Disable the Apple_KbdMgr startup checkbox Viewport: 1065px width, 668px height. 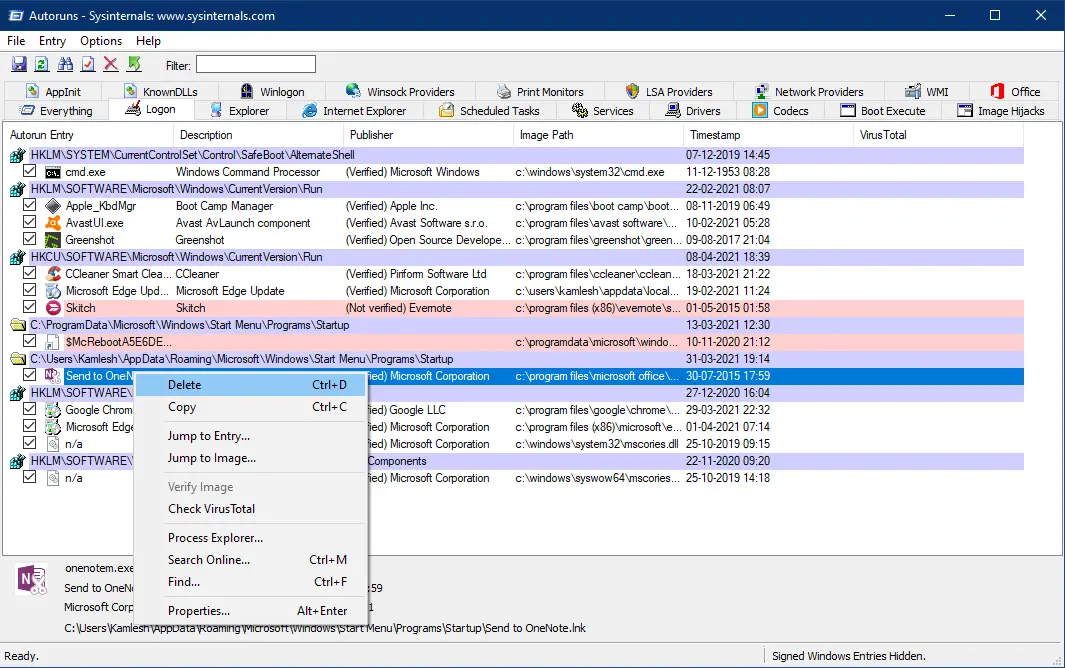(x=29, y=205)
